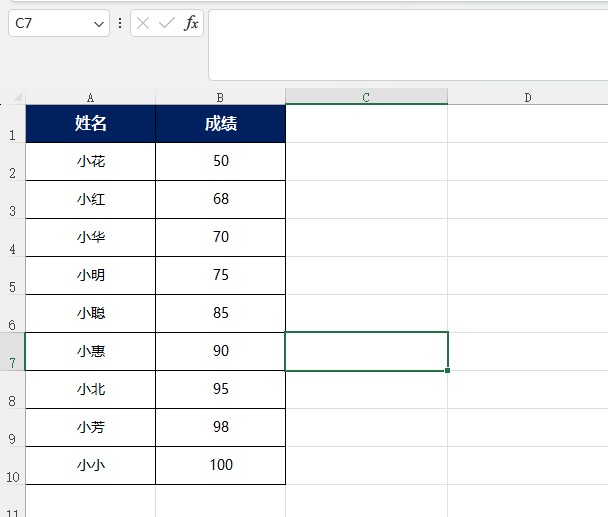This screenshot has height=517, width=608.
Task: Click the Name Box showing C7
Action: 59,23
